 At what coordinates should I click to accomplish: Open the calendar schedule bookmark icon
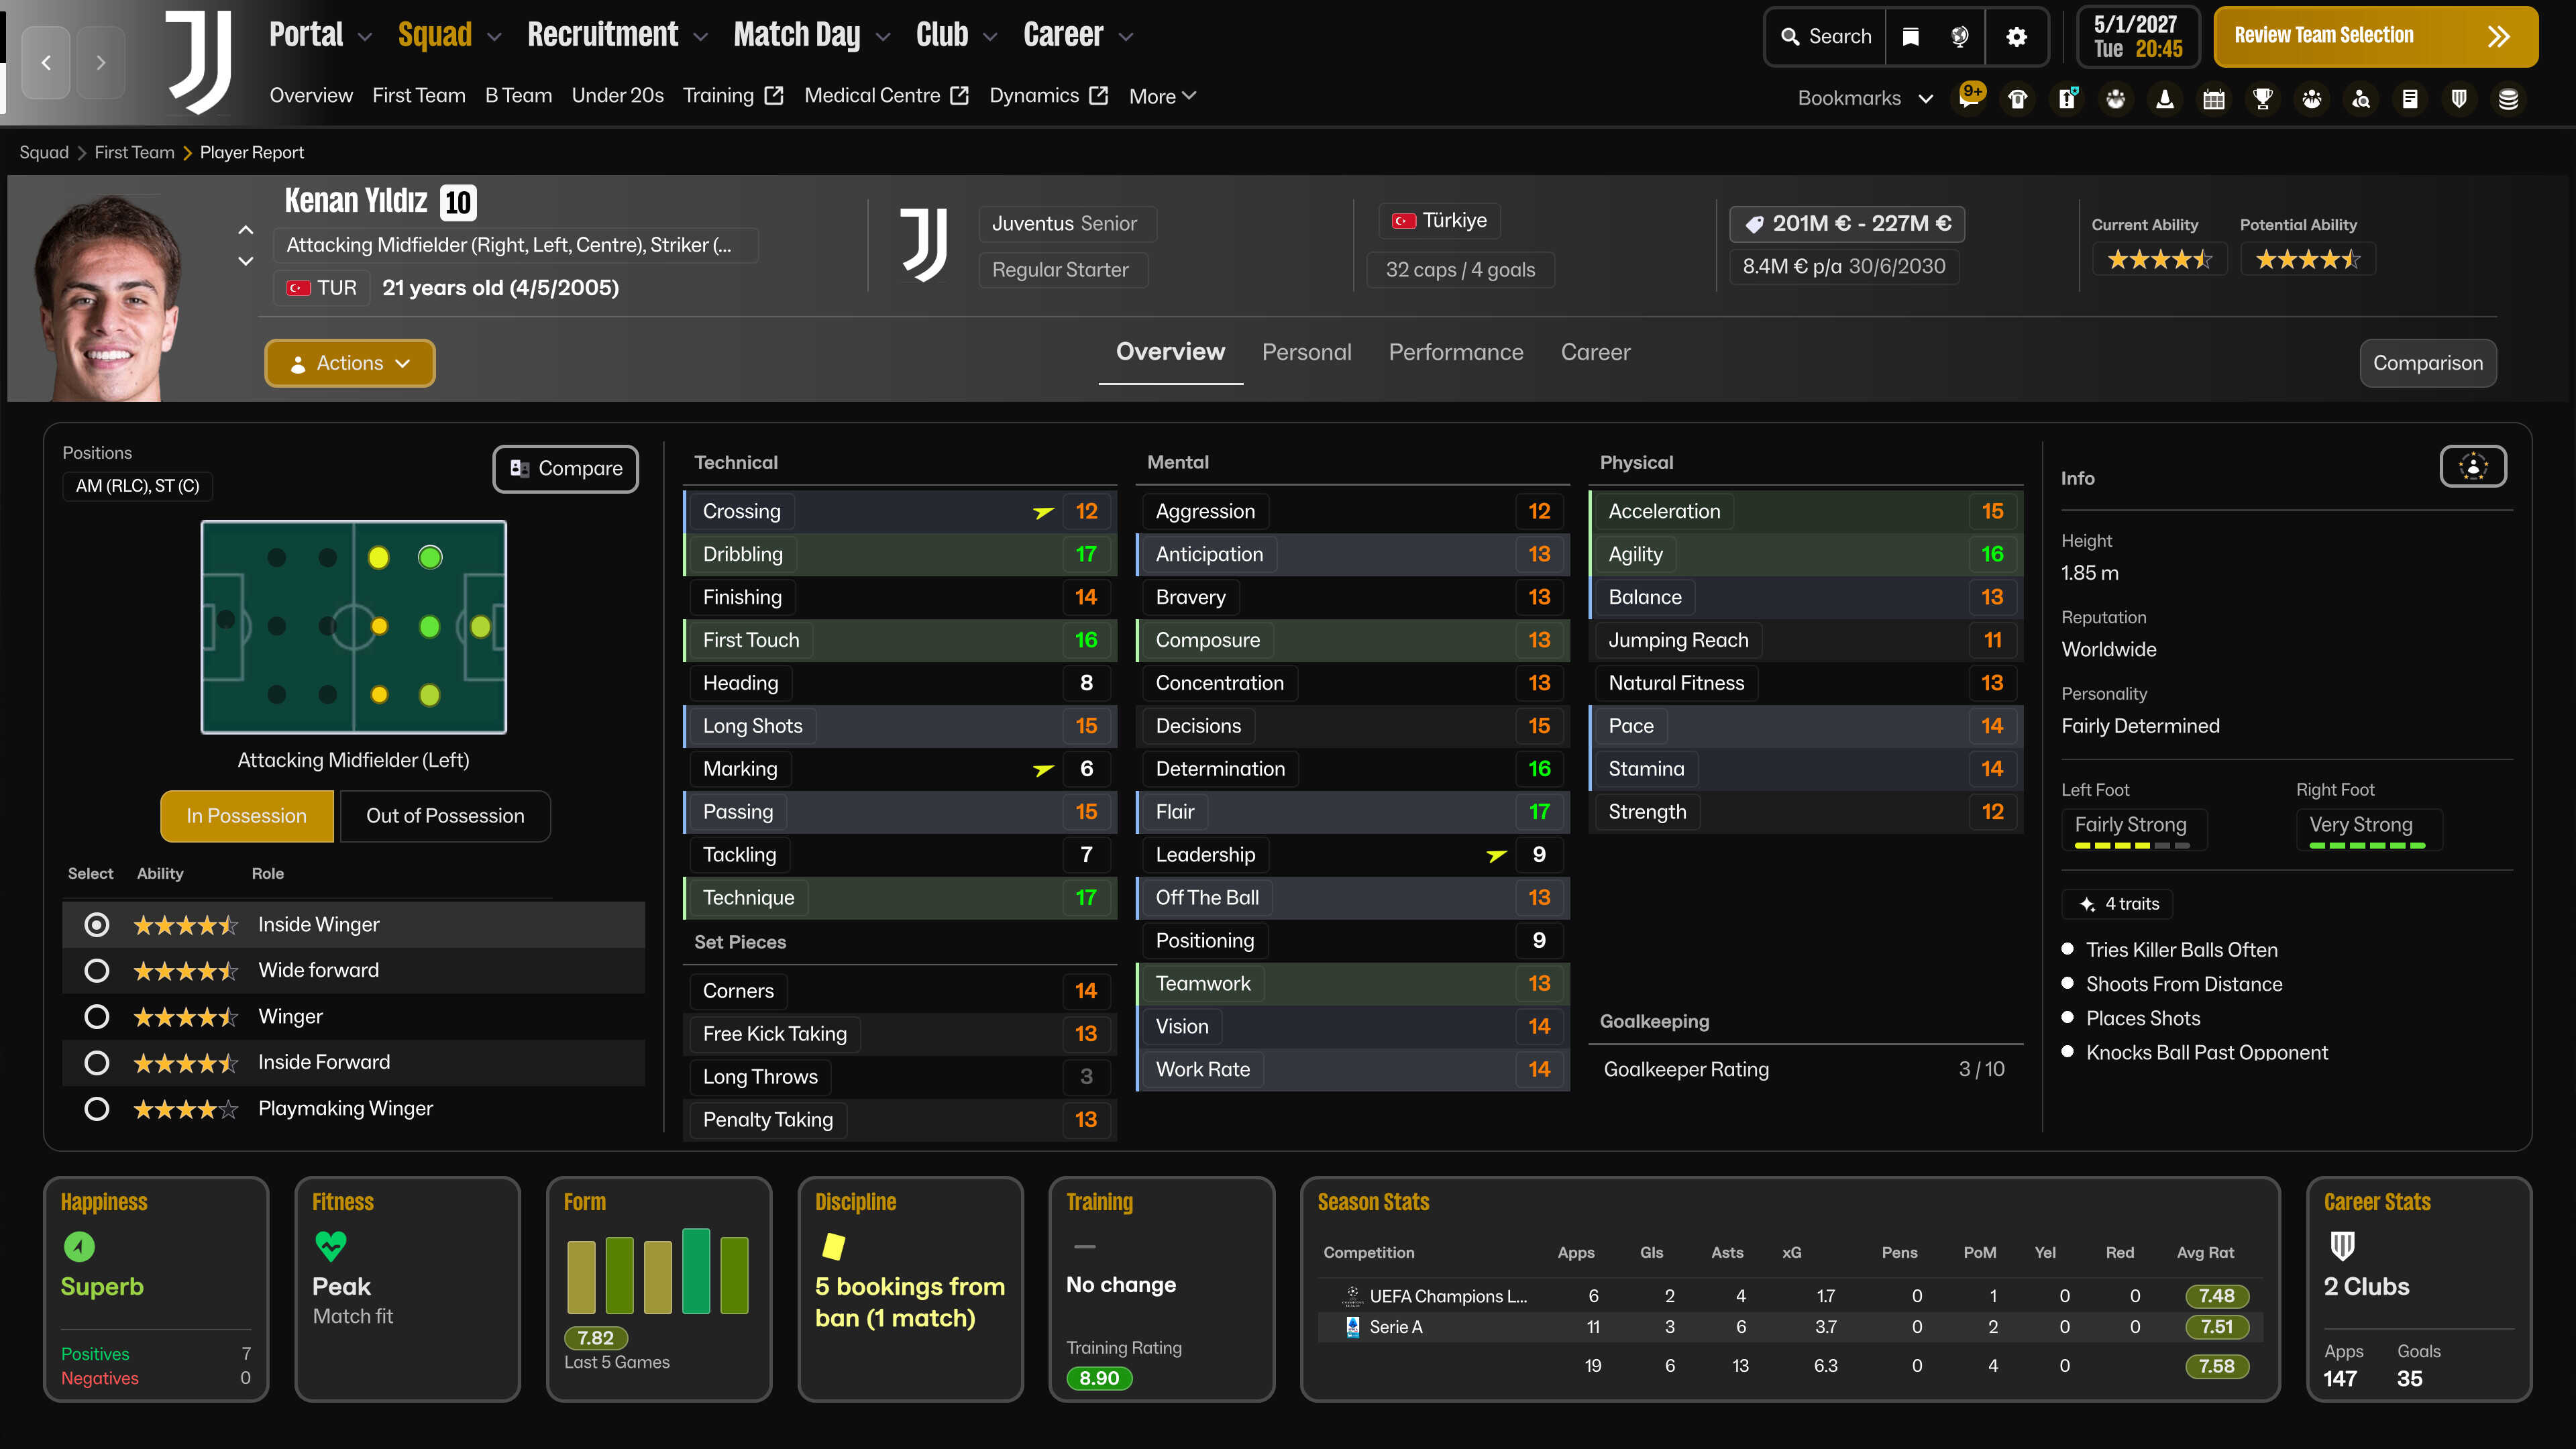[2214, 98]
